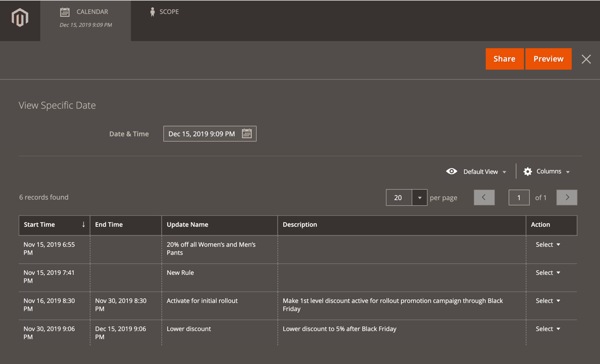The height and width of the screenshot is (364, 600).
Task: Click 'Activate for initial rollout' update name
Action: point(202,301)
